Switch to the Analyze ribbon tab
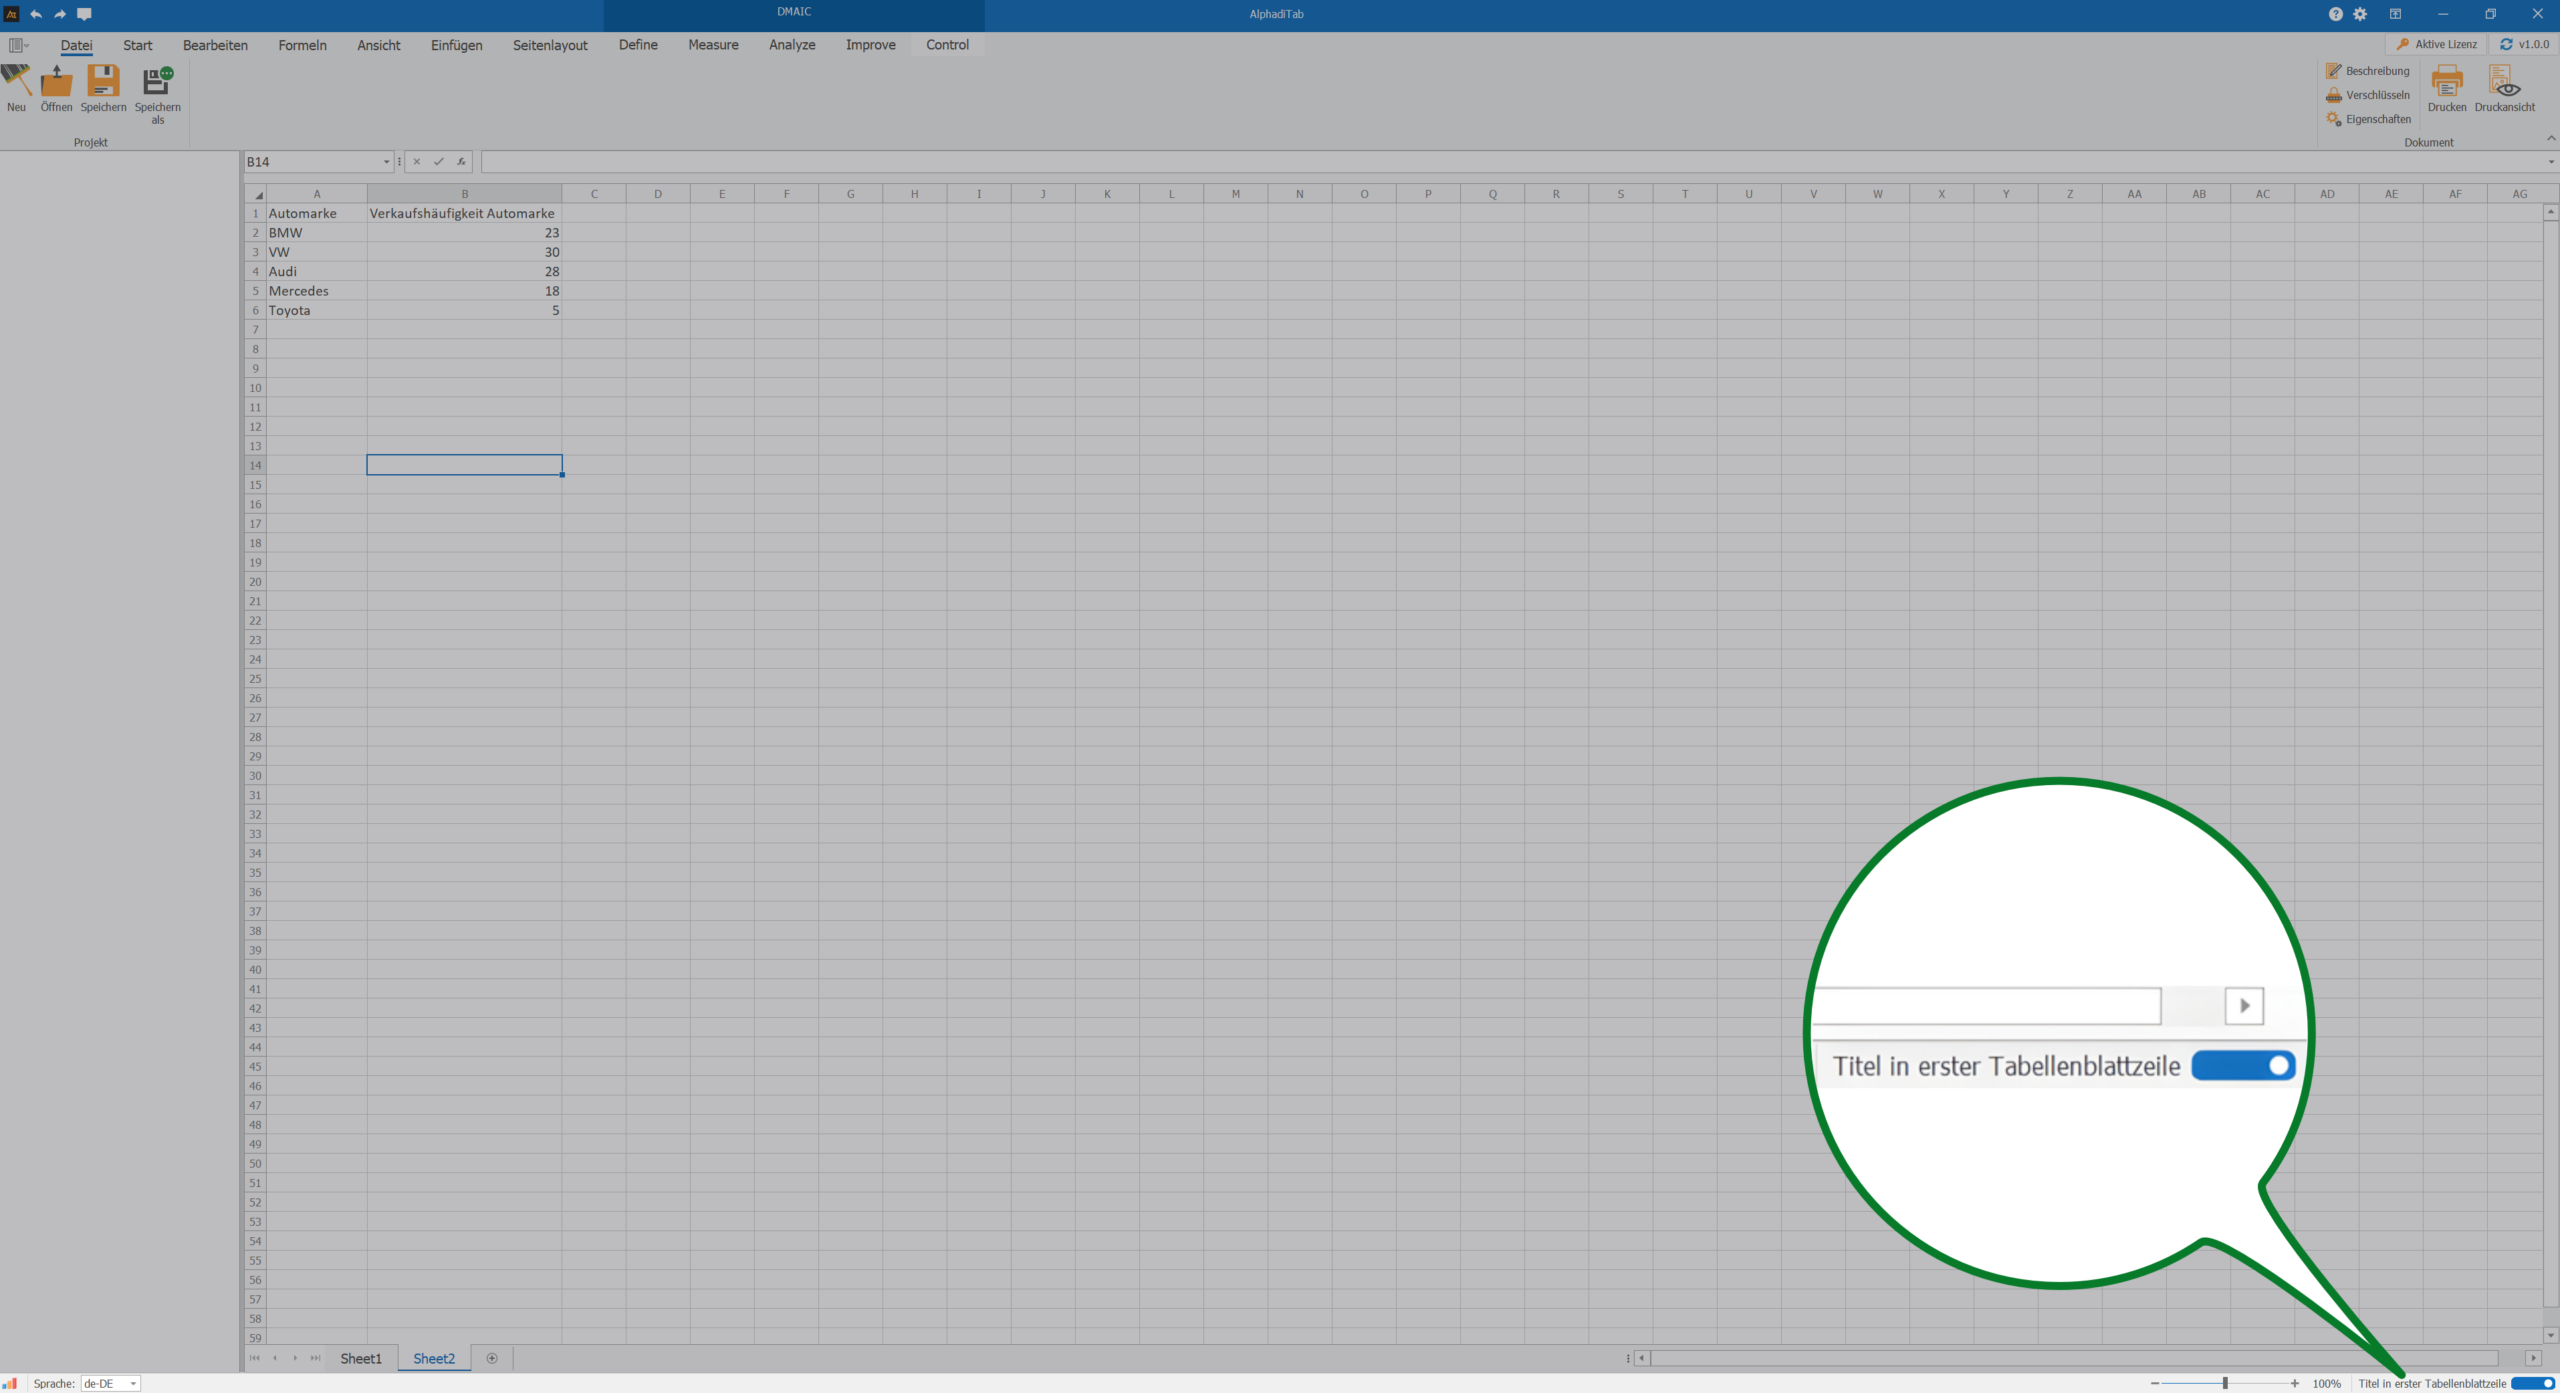This screenshot has height=1393, width=2560. point(791,45)
